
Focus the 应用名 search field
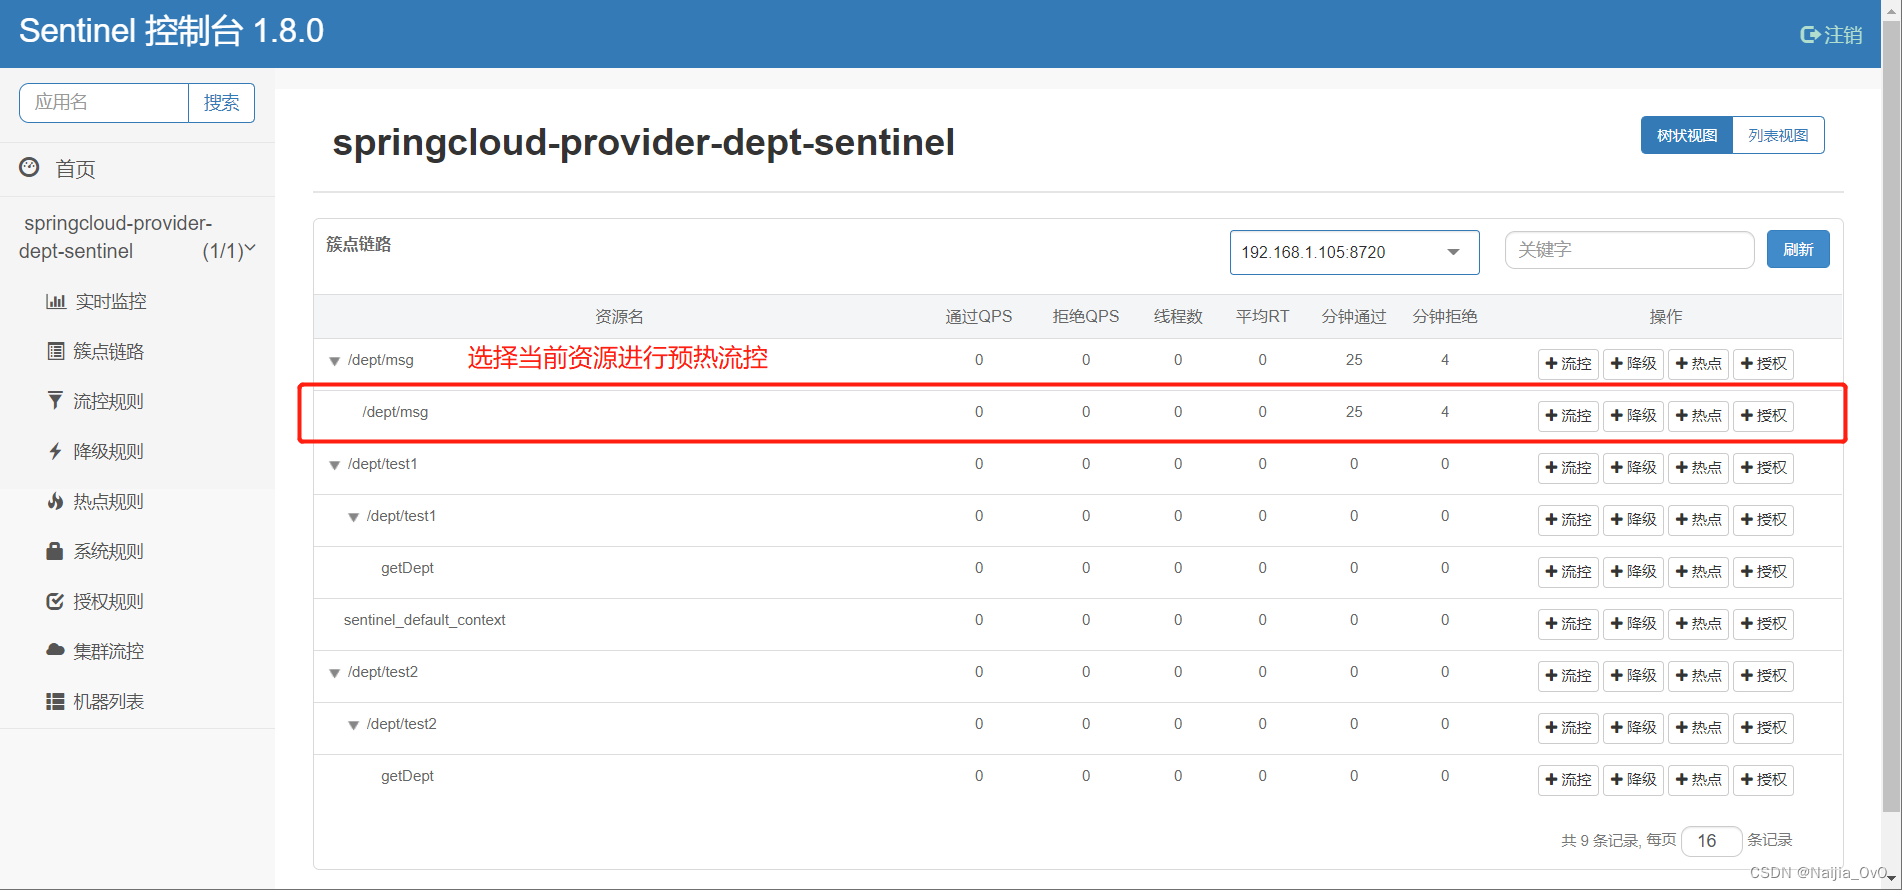(x=104, y=102)
